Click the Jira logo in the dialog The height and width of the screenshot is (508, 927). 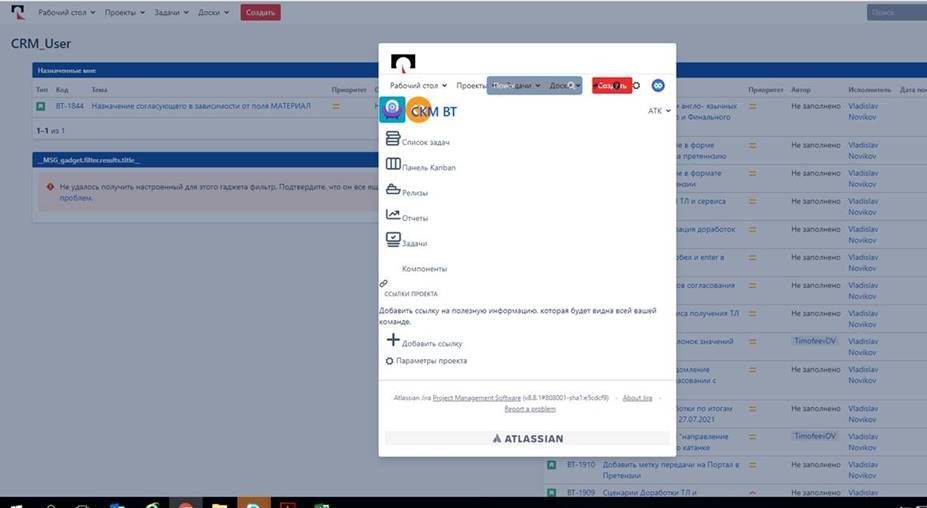pyautogui.click(x=403, y=62)
